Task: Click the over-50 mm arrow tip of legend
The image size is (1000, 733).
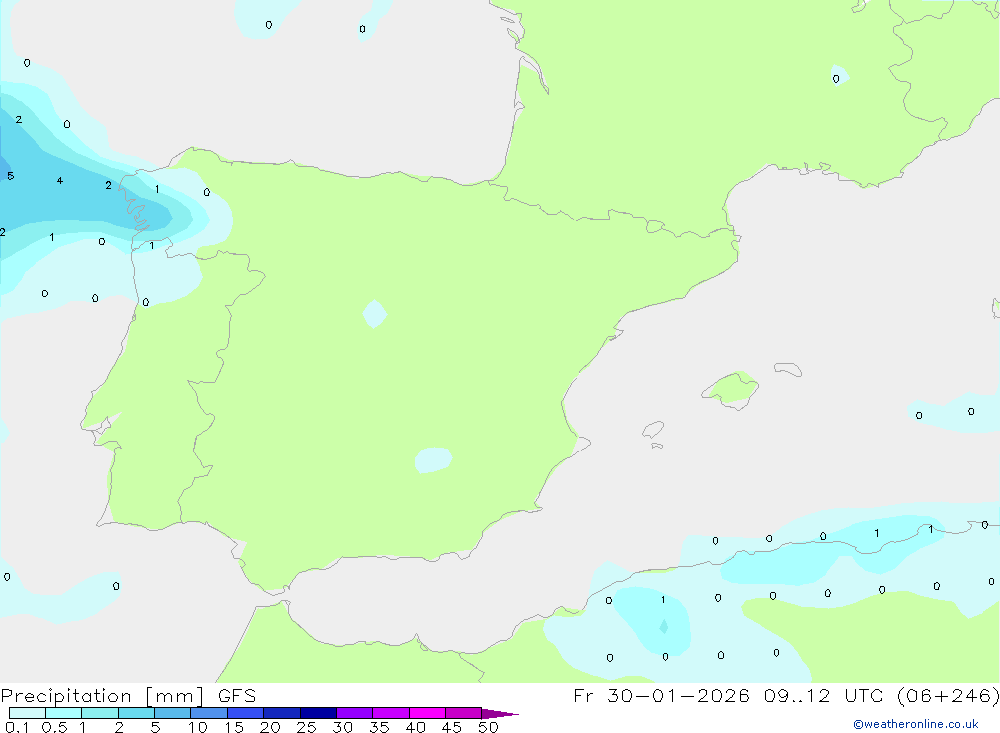Action: click(499, 713)
